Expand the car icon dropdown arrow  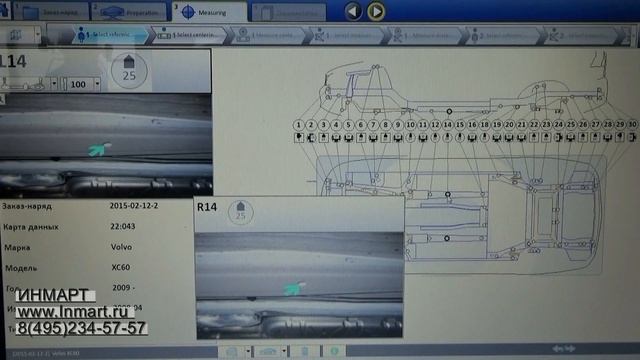pos(284,351)
